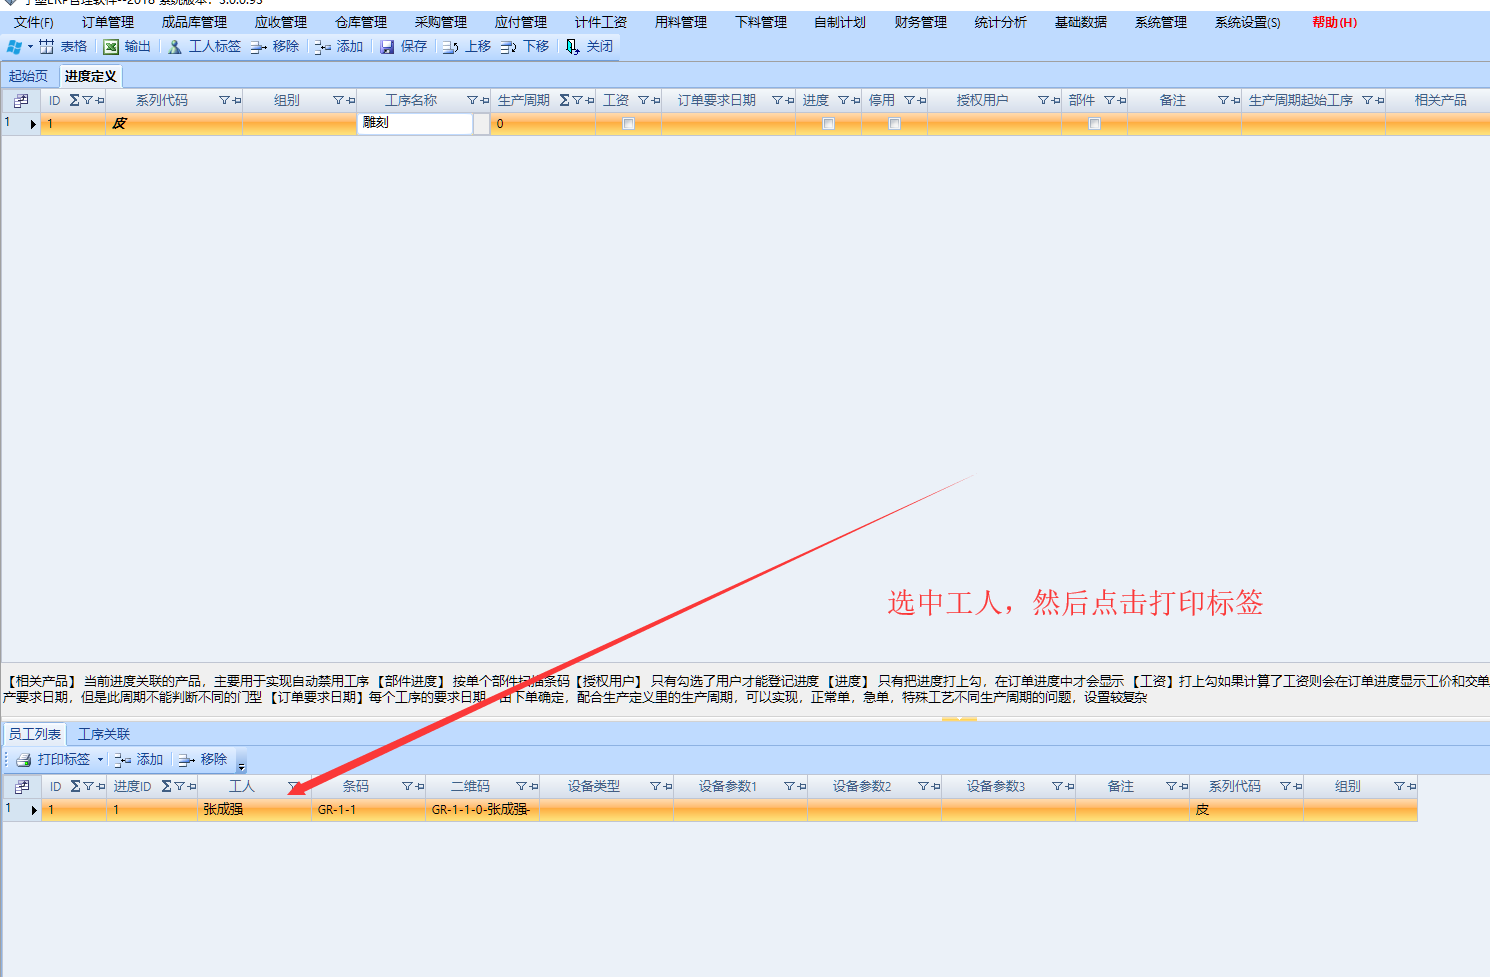Click the 工序名称 input field containing 雕刻

(x=414, y=123)
